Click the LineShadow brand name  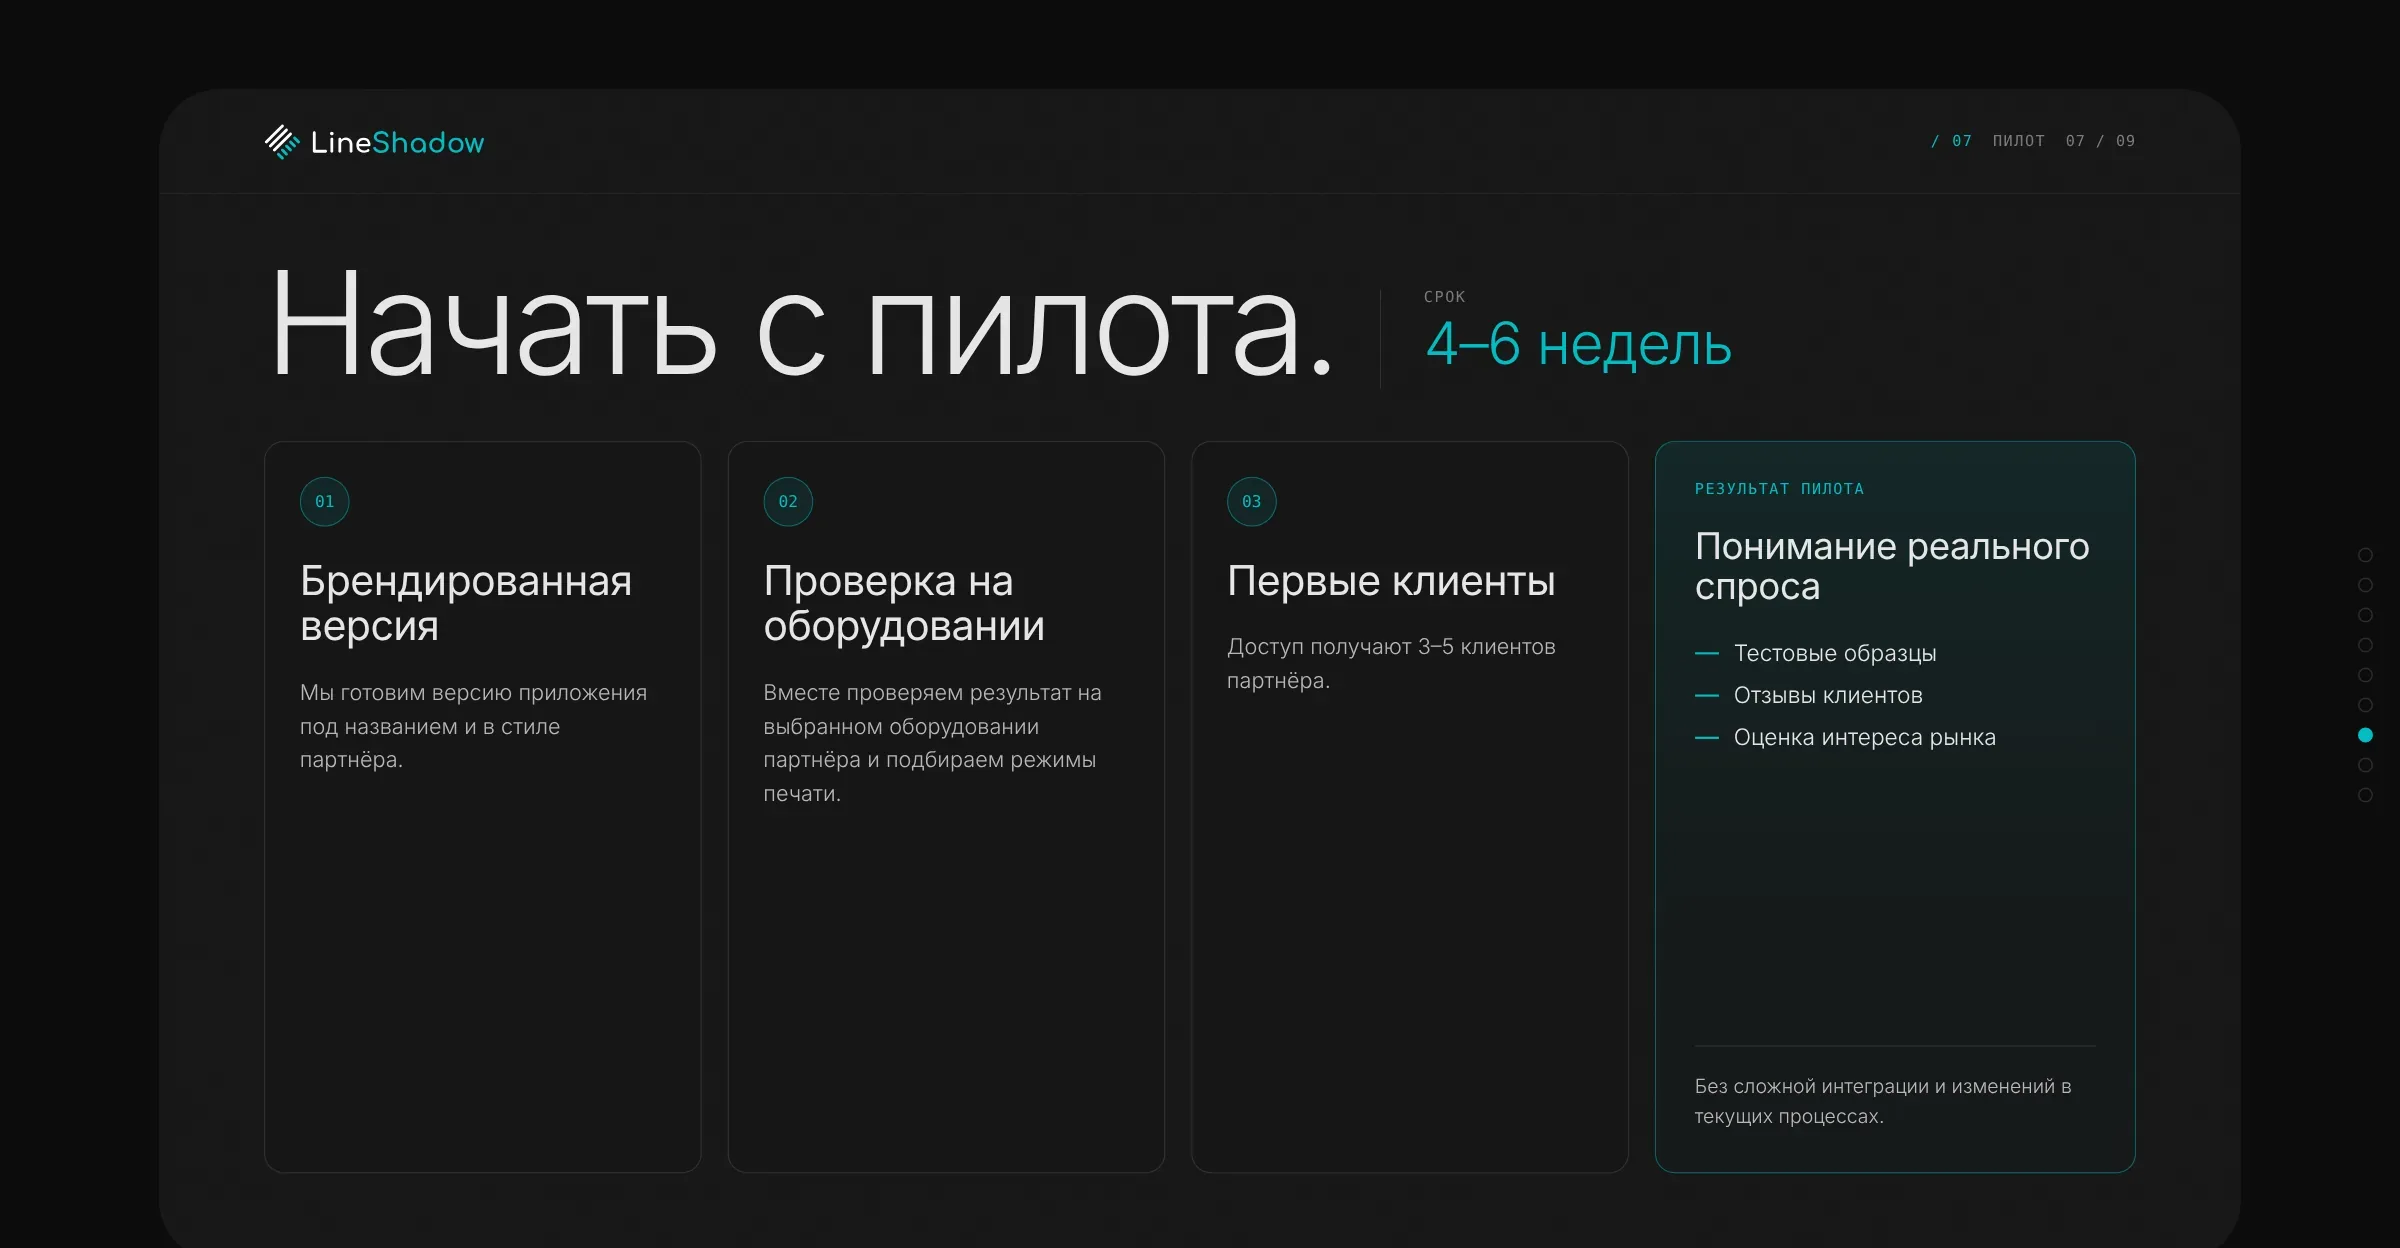(397, 143)
